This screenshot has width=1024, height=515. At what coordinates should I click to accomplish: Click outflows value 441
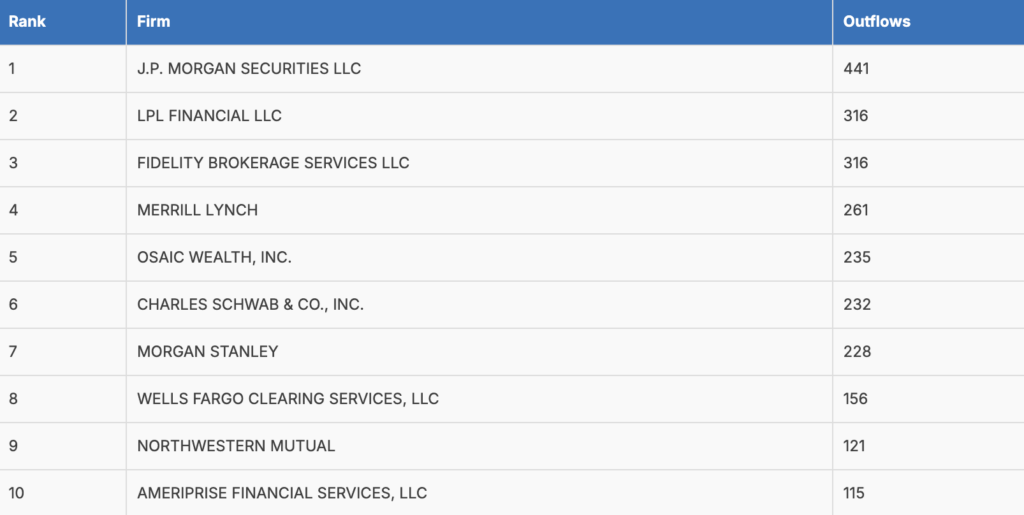[856, 69]
